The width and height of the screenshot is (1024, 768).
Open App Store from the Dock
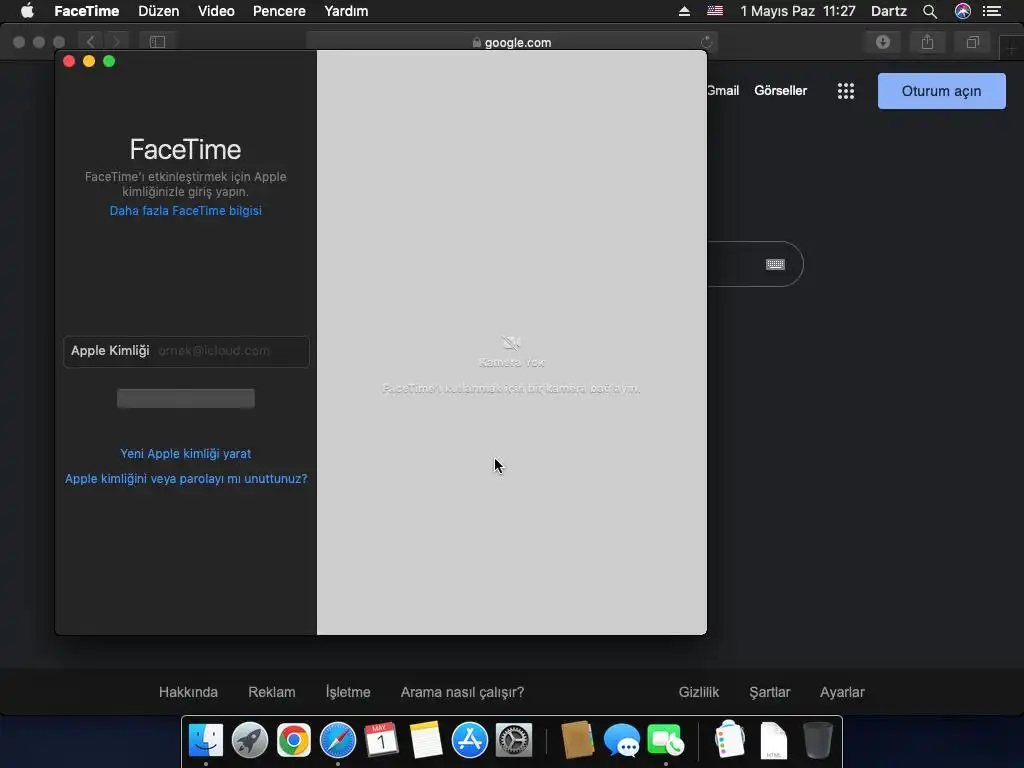pyautogui.click(x=470, y=741)
